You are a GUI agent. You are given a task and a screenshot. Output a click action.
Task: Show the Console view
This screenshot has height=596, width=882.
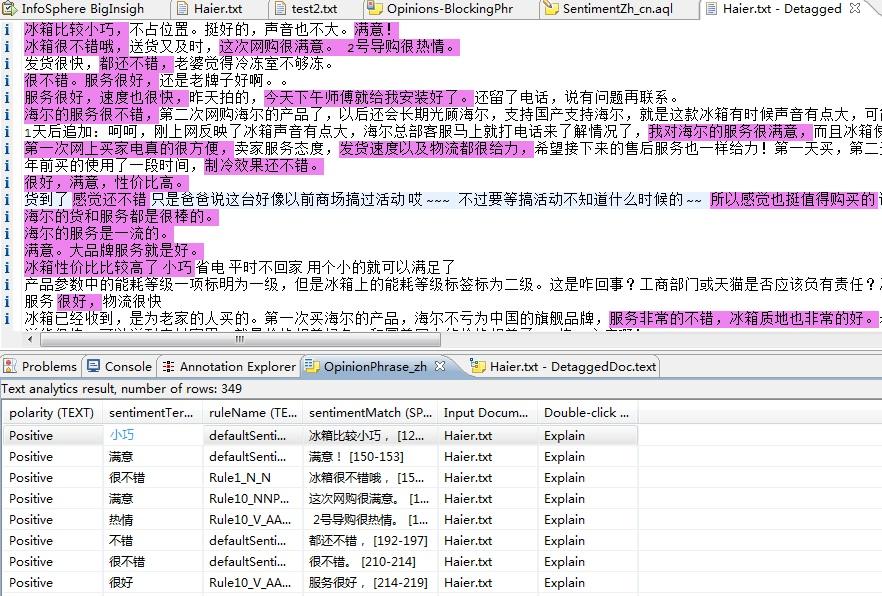coord(120,367)
